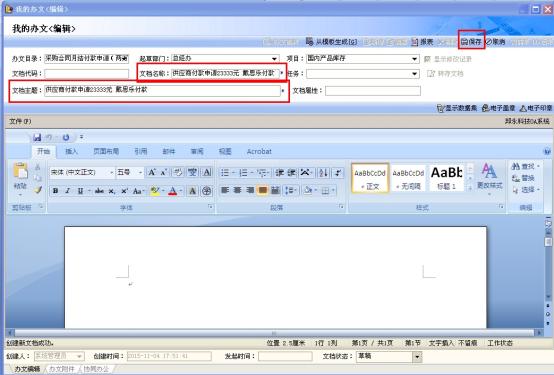Toggle Superscript formatting
This screenshot has width=554, height=375.
[124, 191]
